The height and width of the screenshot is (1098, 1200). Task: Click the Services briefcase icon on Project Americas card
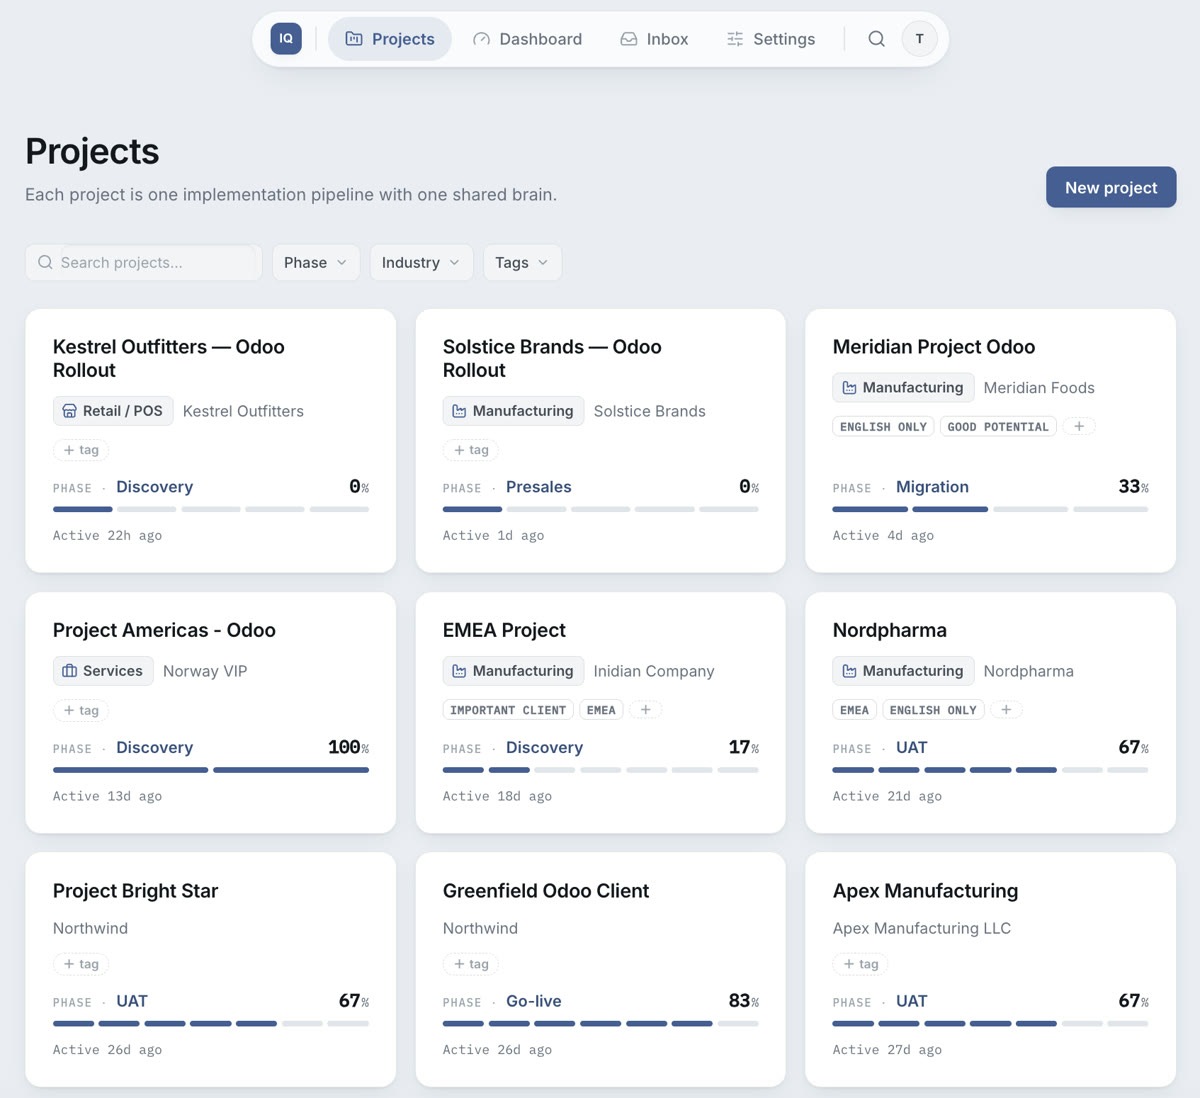[x=69, y=671]
